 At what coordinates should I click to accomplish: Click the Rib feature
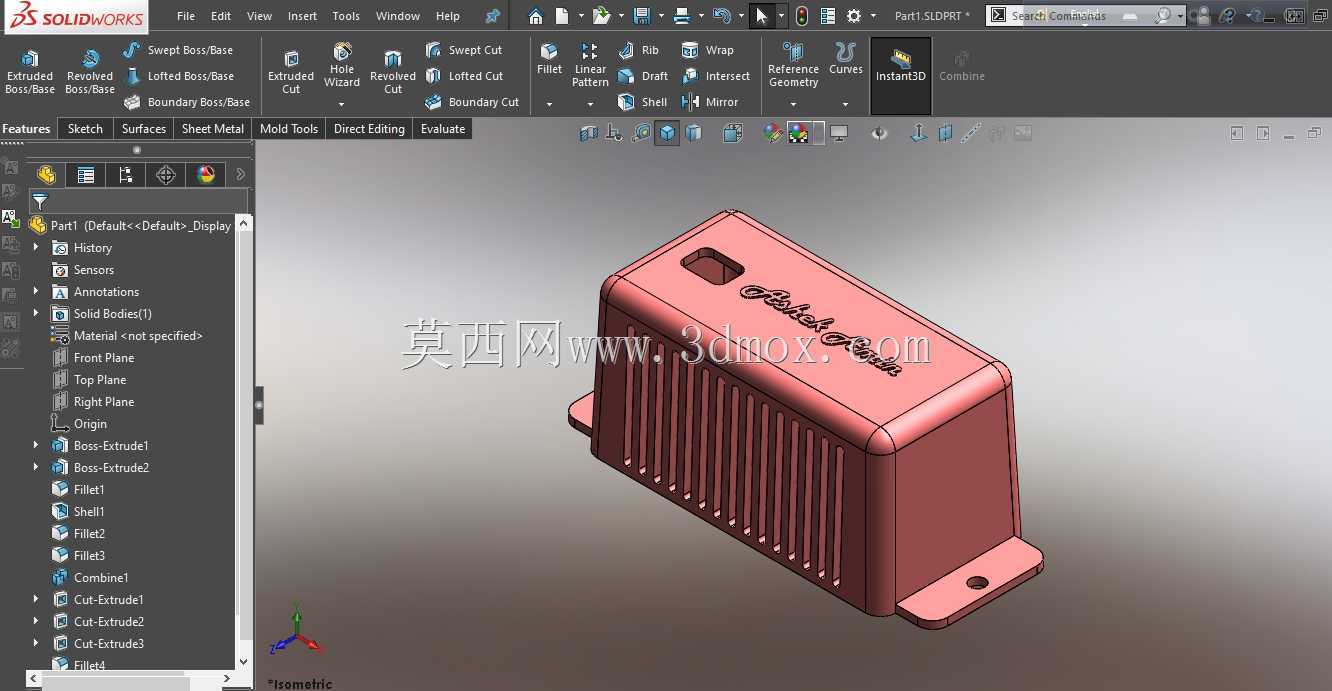click(639, 50)
